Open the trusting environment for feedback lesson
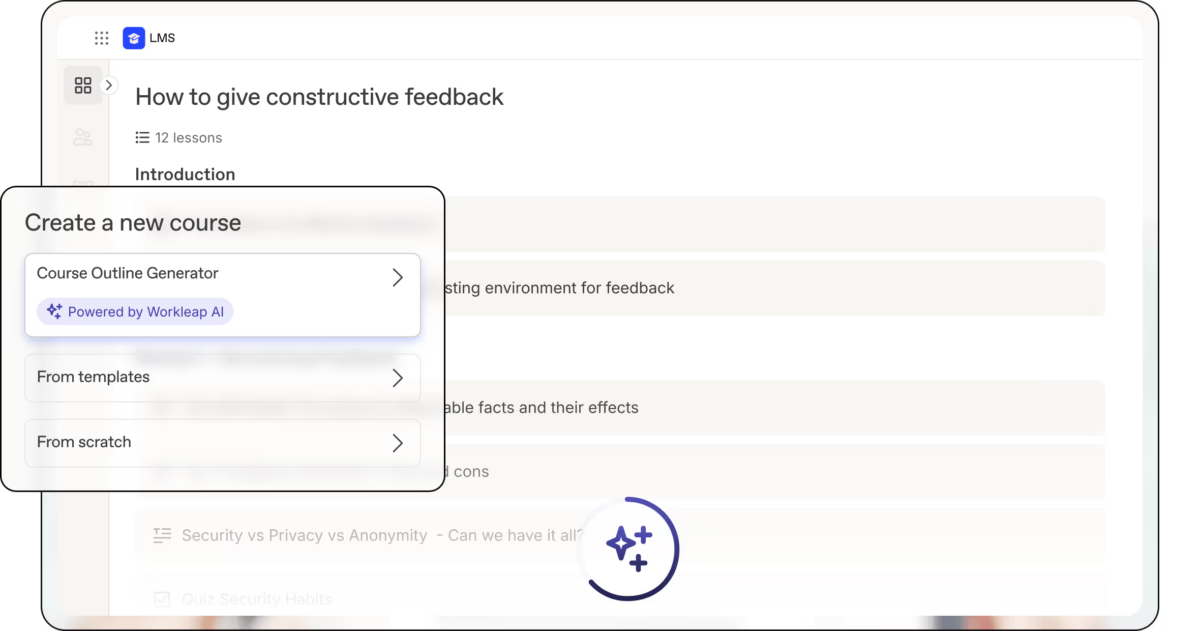This screenshot has width=1200, height=631. (620, 288)
